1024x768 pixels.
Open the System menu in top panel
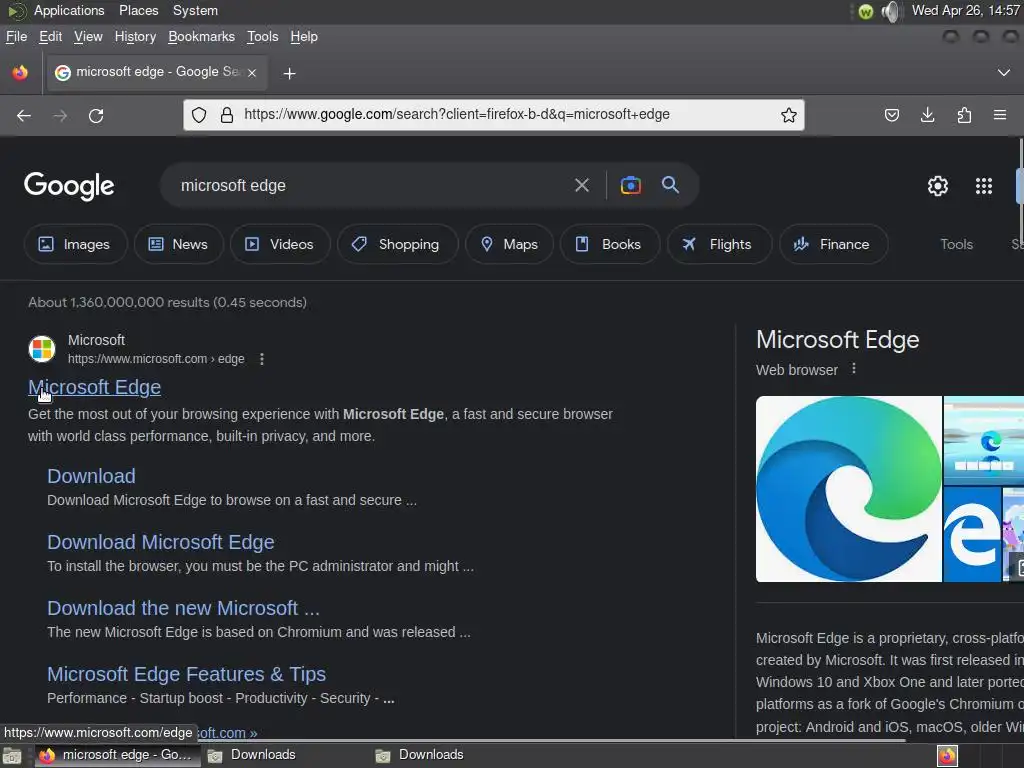(195, 10)
